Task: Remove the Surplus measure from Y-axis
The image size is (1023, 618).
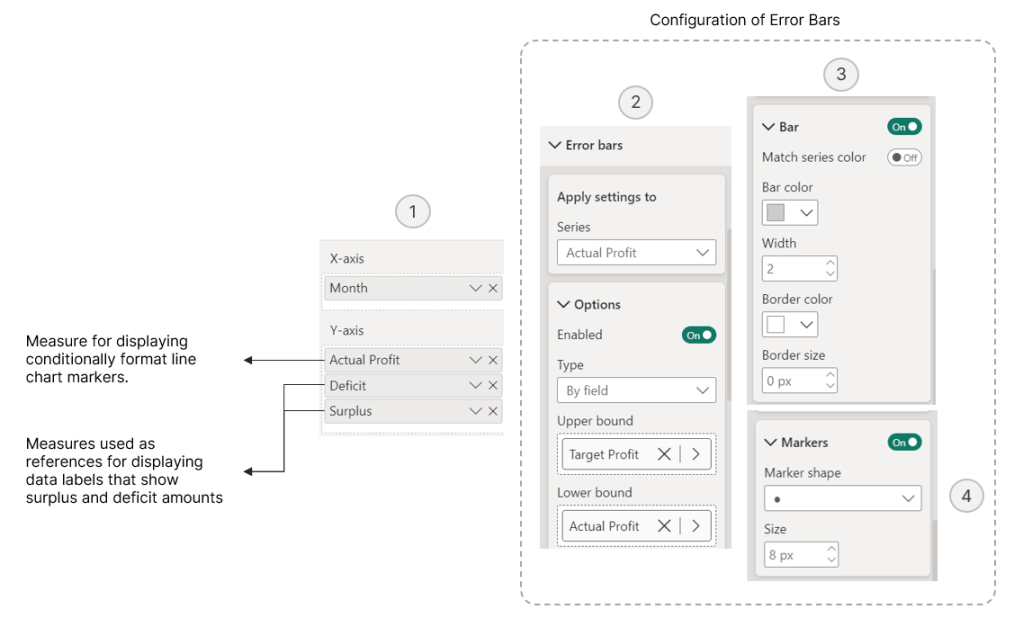Action: (492, 411)
